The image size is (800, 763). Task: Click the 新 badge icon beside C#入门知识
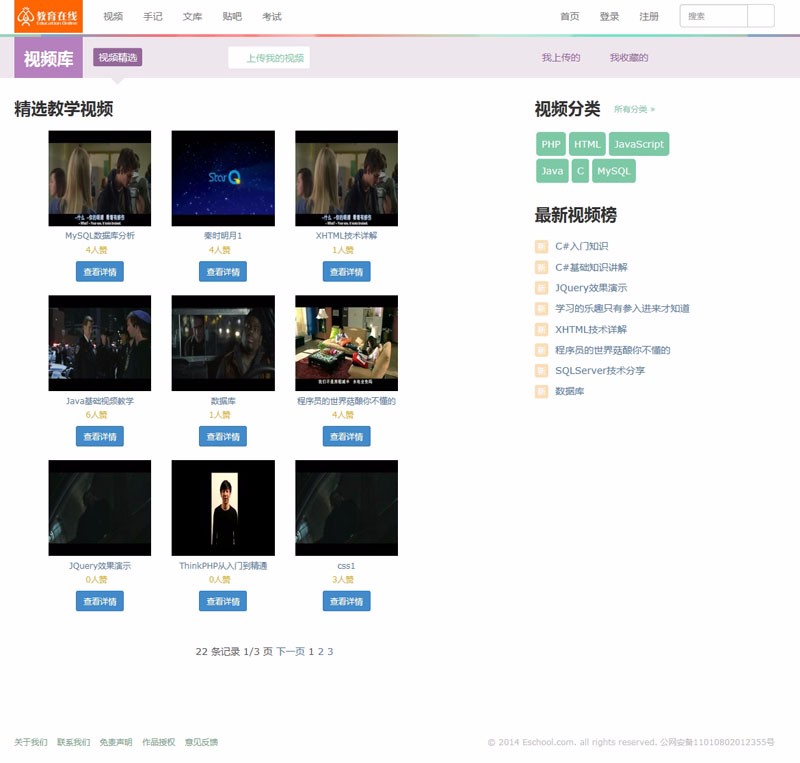tap(541, 247)
